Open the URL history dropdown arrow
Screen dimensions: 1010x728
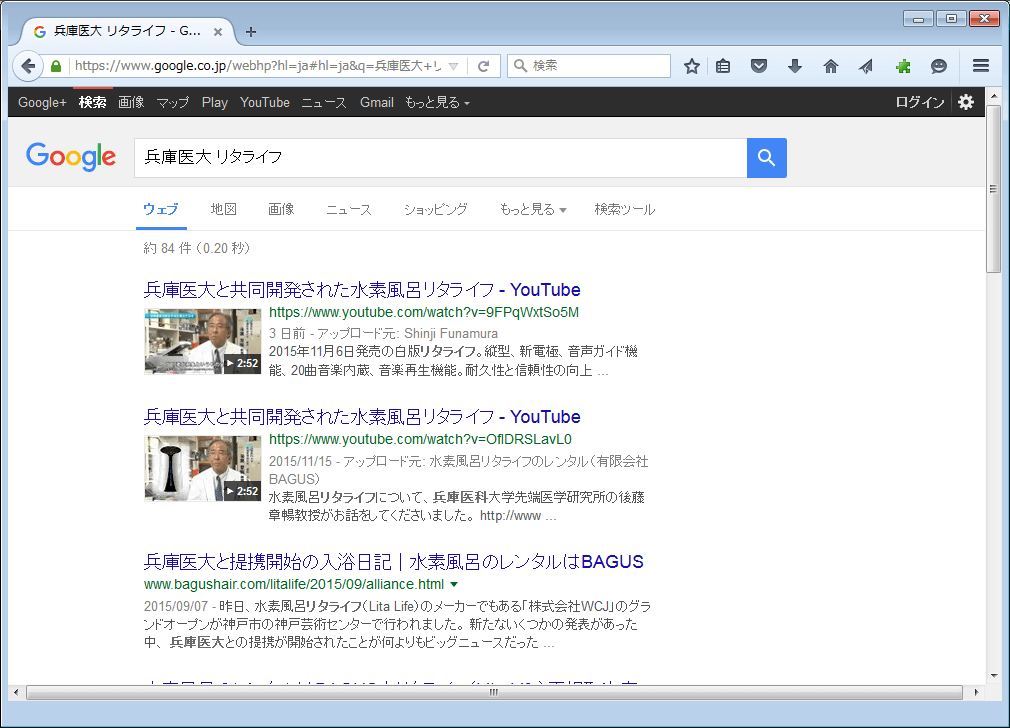click(453, 66)
